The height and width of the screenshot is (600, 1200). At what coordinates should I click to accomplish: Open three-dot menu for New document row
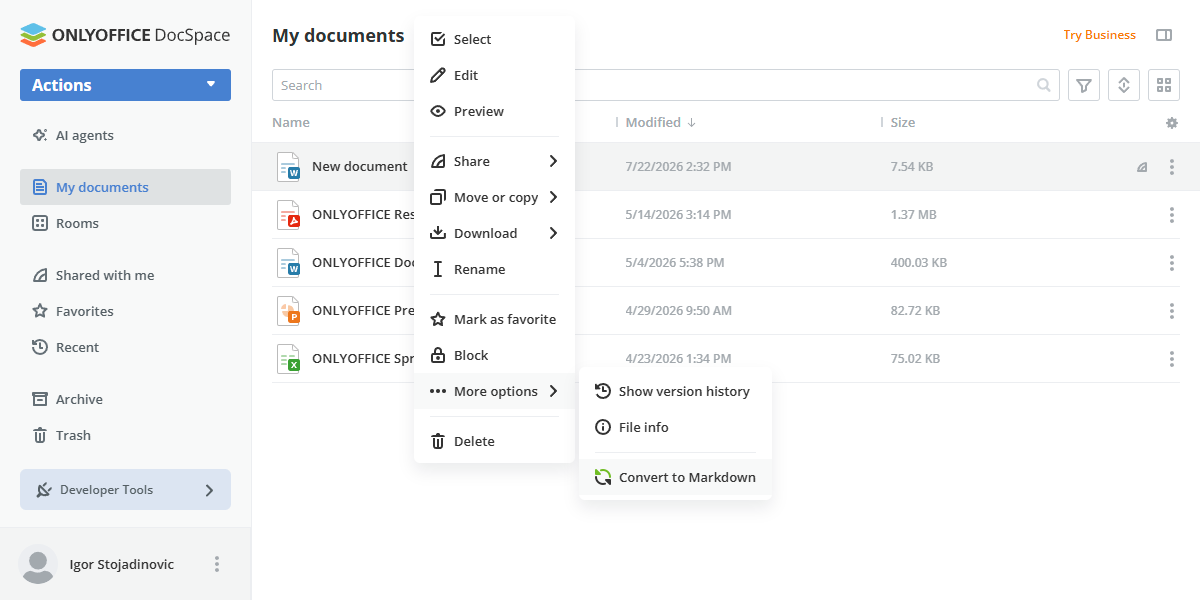(x=1172, y=167)
